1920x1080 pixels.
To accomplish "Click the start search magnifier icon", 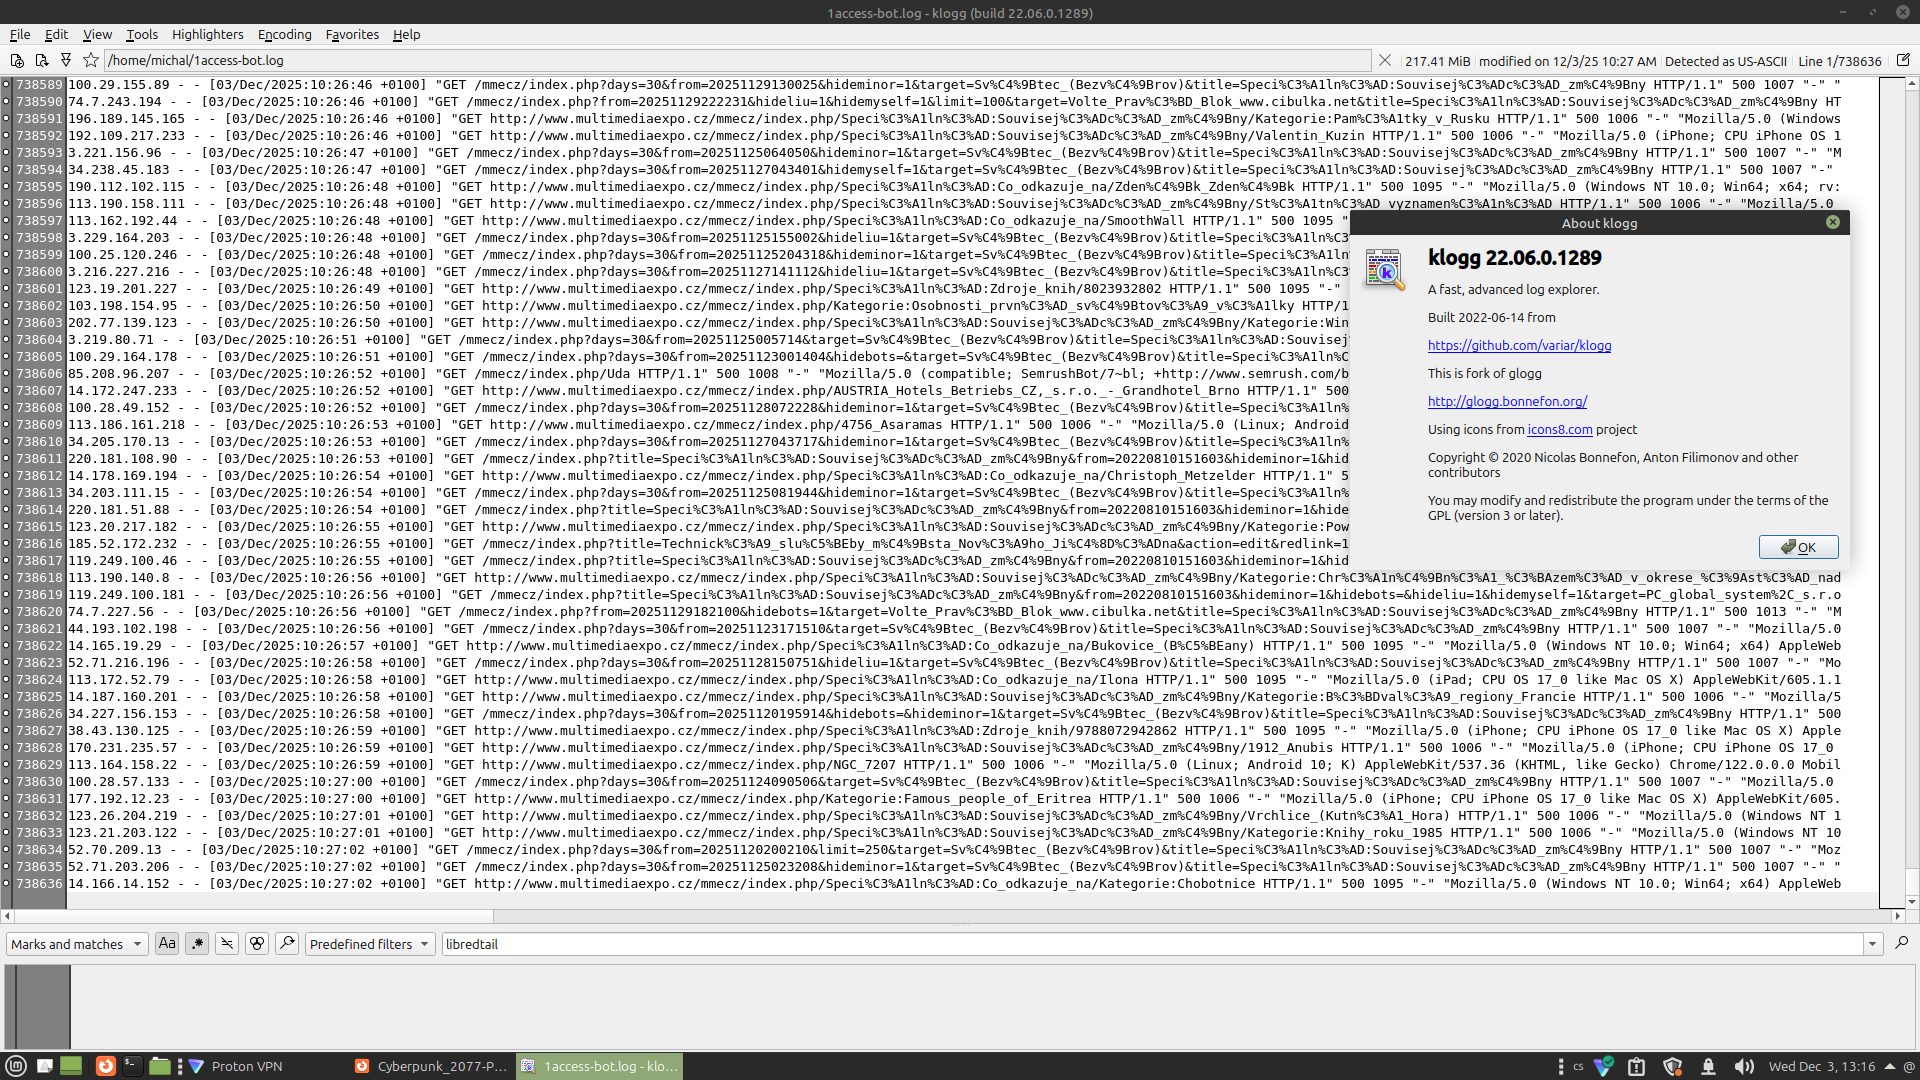I will coord(1901,943).
